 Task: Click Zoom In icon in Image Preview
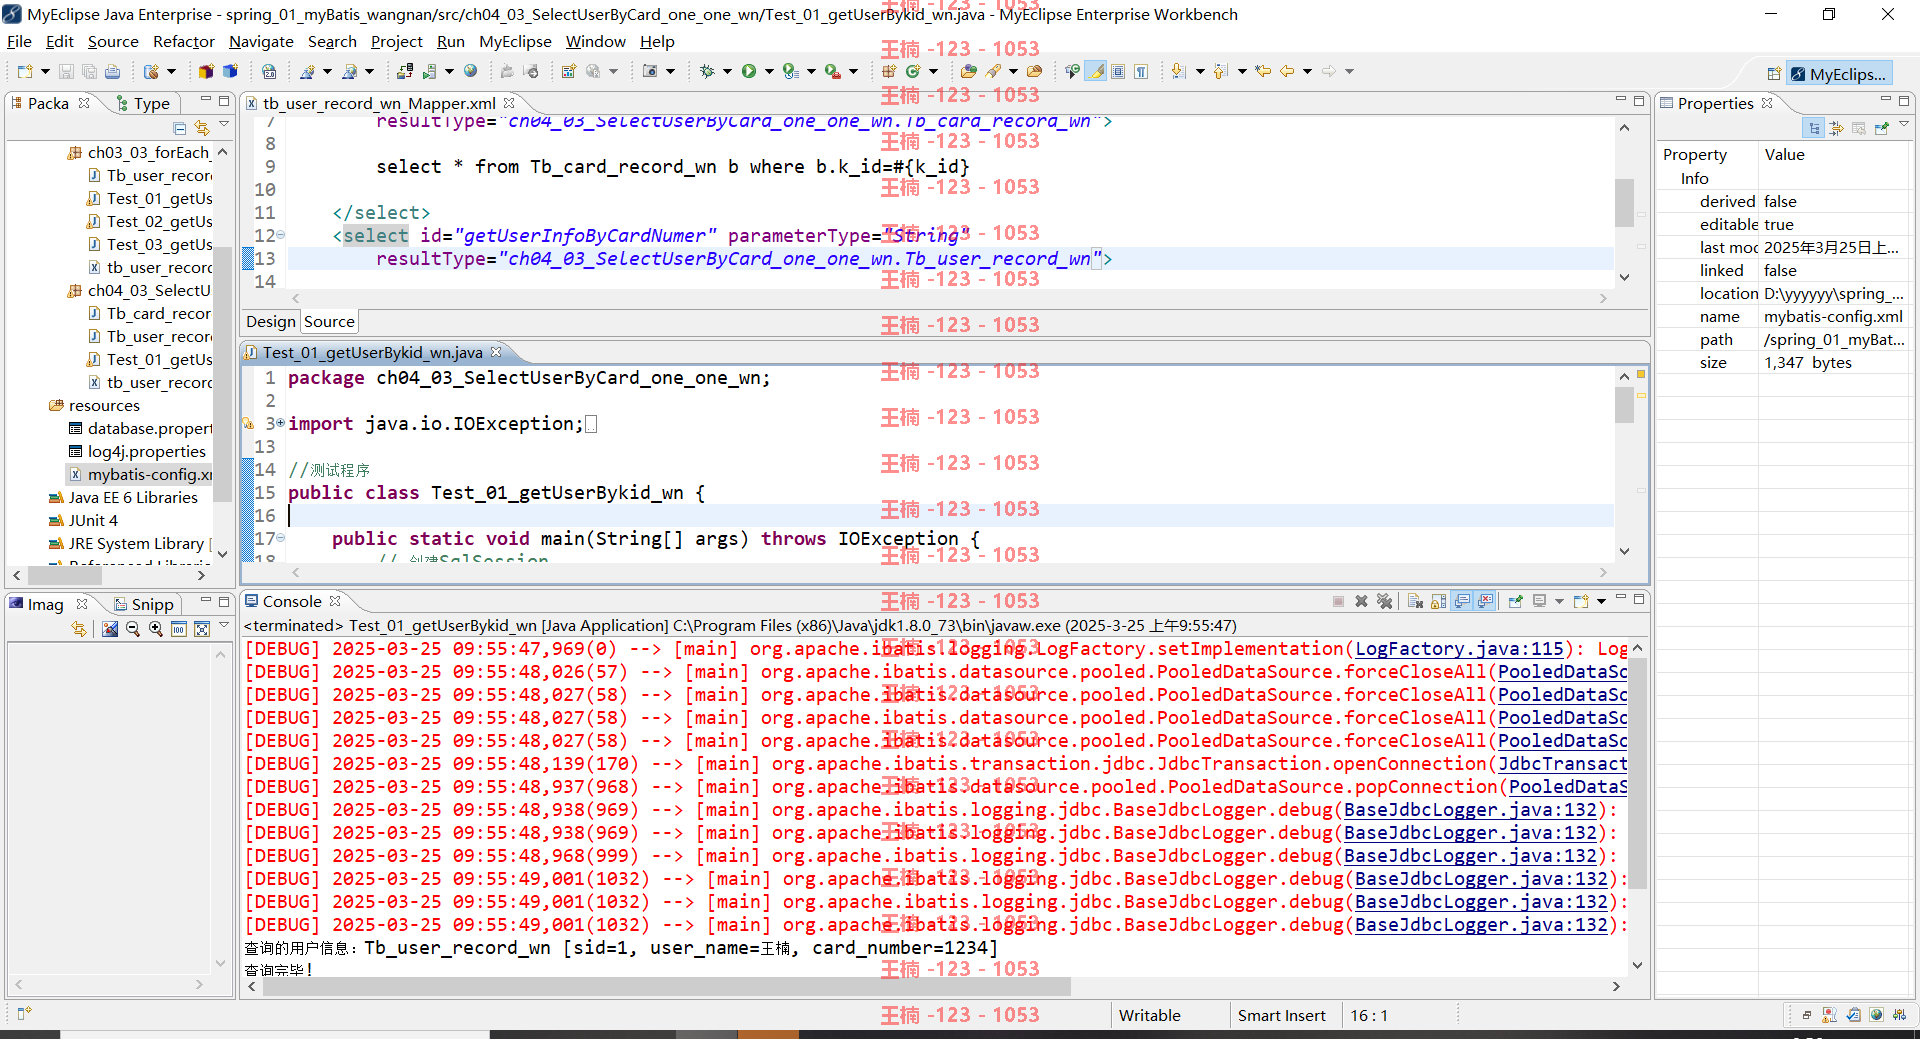[156, 629]
